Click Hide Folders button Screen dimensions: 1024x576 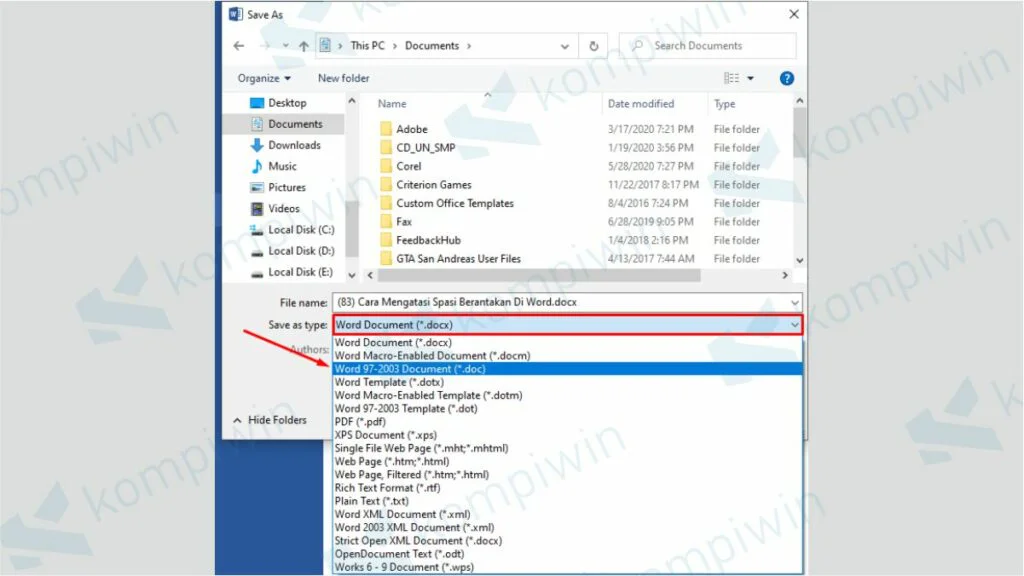(x=269, y=420)
